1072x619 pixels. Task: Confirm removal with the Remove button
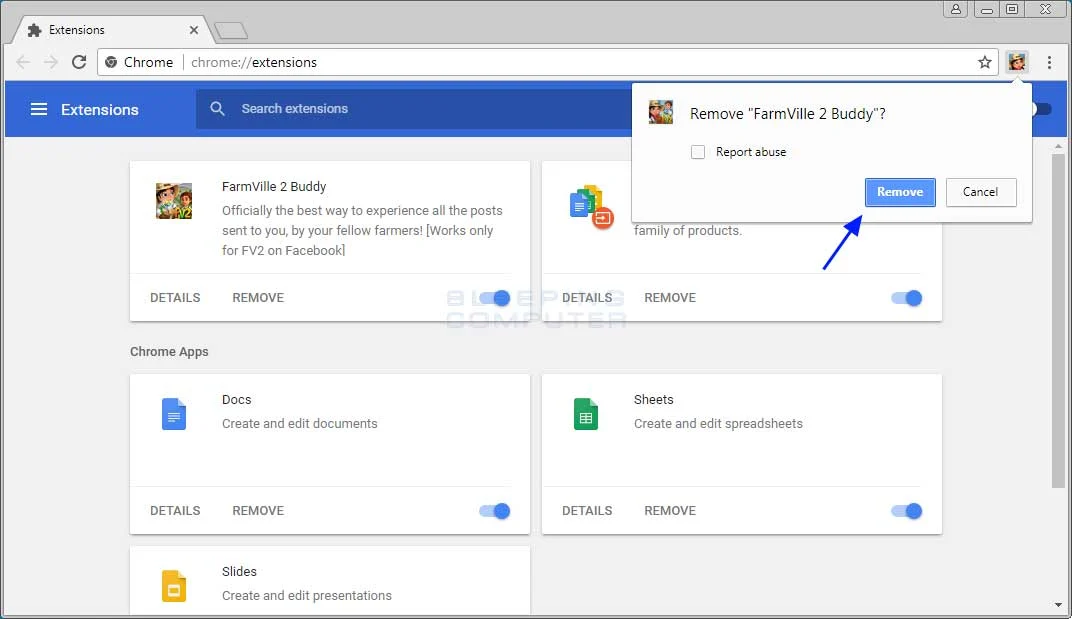(900, 192)
